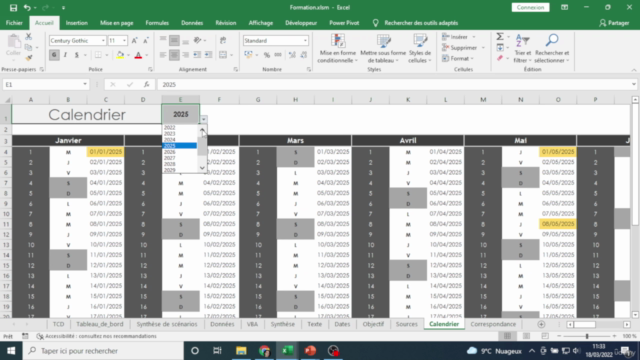Image resolution: width=640 pixels, height=360 pixels.
Task: Click the Percent style icon
Action: click(267, 55)
